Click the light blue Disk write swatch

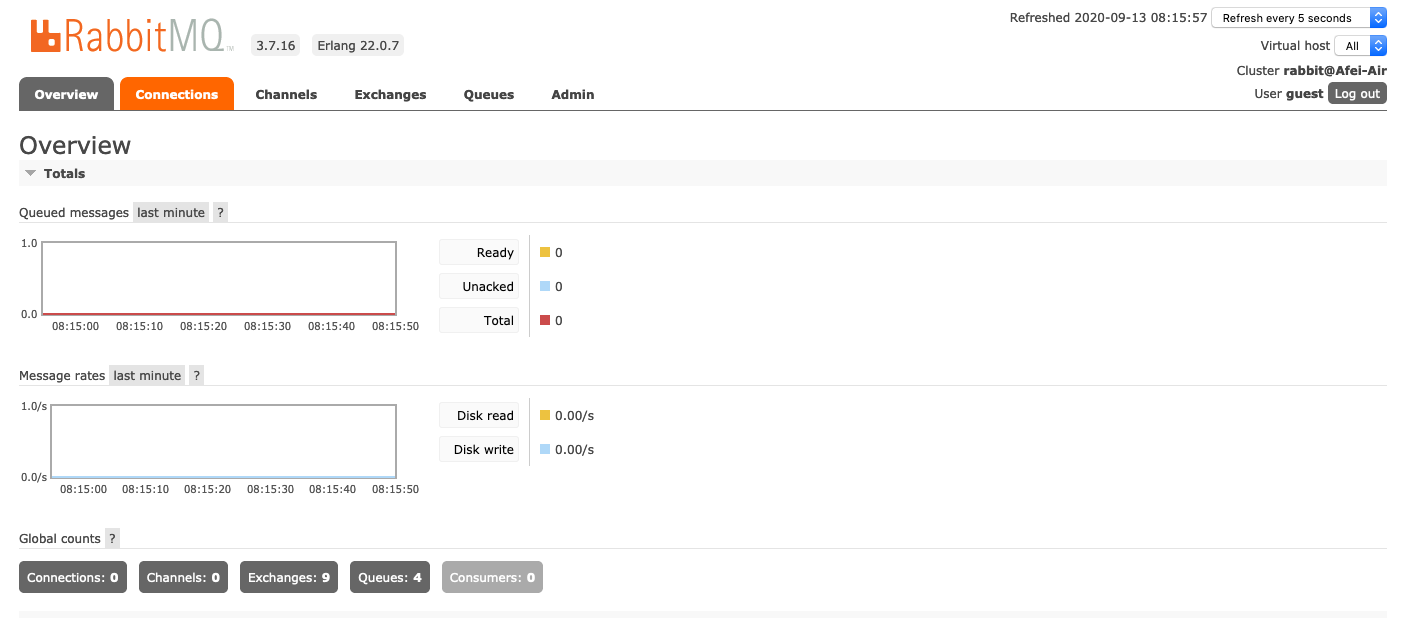point(545,450)
